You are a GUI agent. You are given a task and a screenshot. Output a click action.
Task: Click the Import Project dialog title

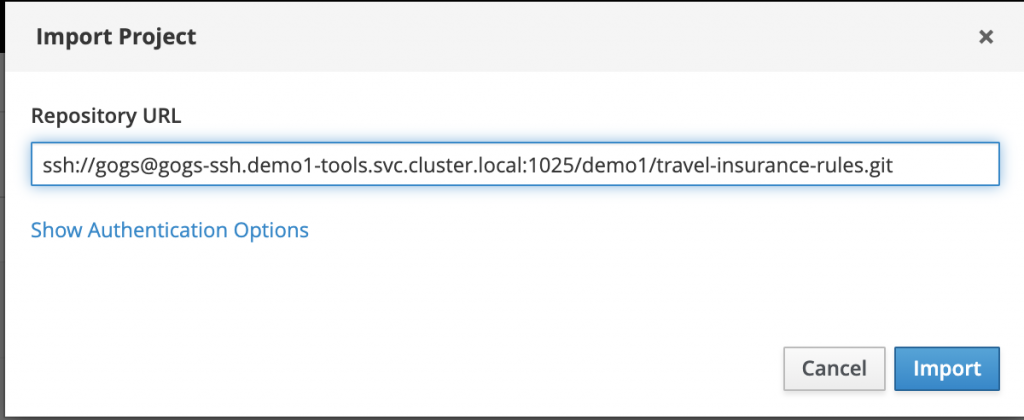(x=116, y=38)
